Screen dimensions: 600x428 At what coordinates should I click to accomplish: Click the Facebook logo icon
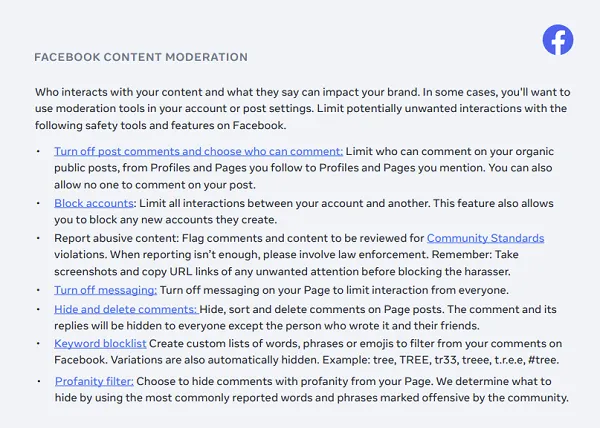coord(558,40)
